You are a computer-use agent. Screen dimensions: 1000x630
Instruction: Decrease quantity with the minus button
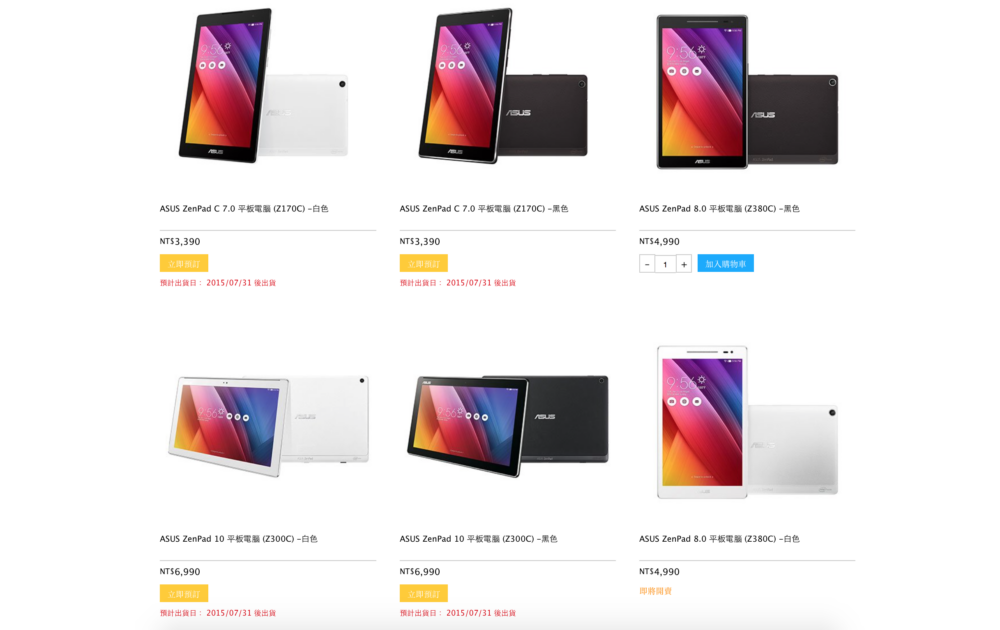coord(647,264)
